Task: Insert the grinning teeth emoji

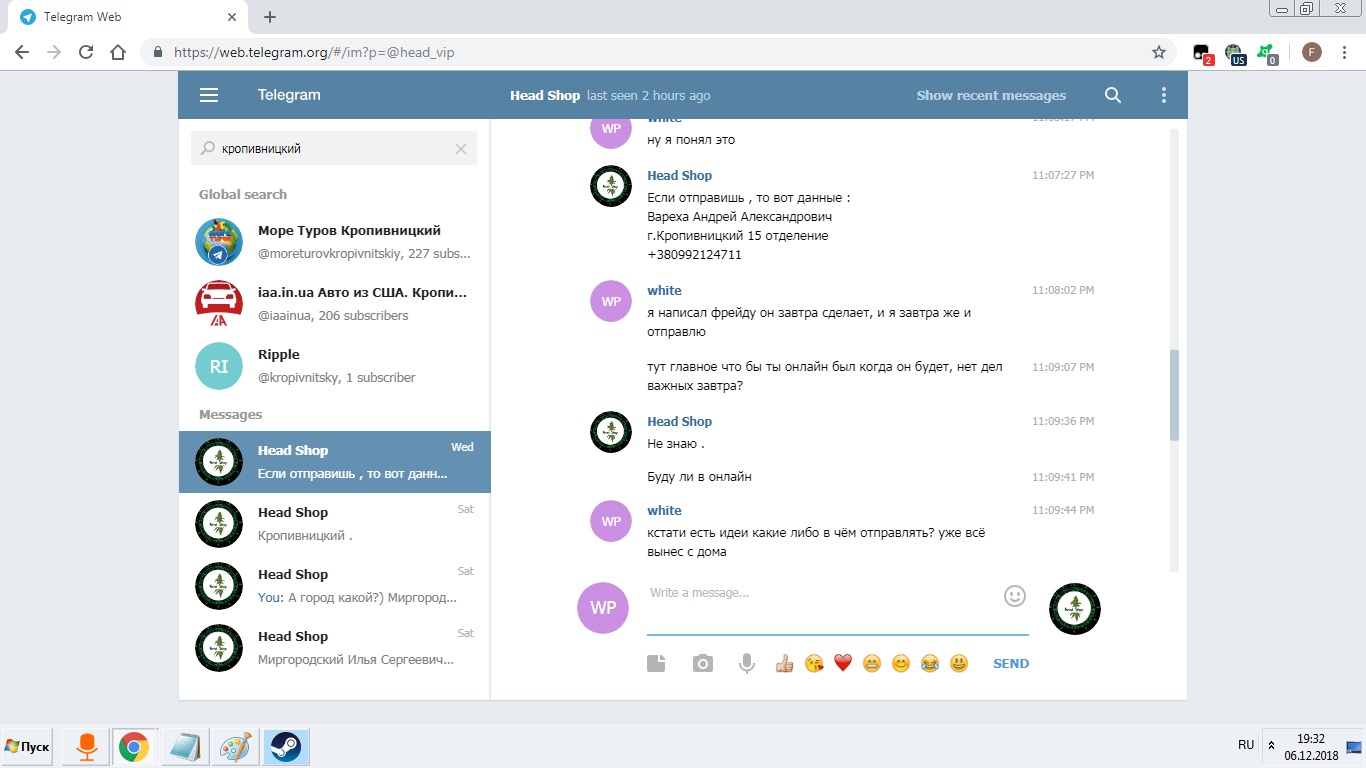Action: [872, 663]
